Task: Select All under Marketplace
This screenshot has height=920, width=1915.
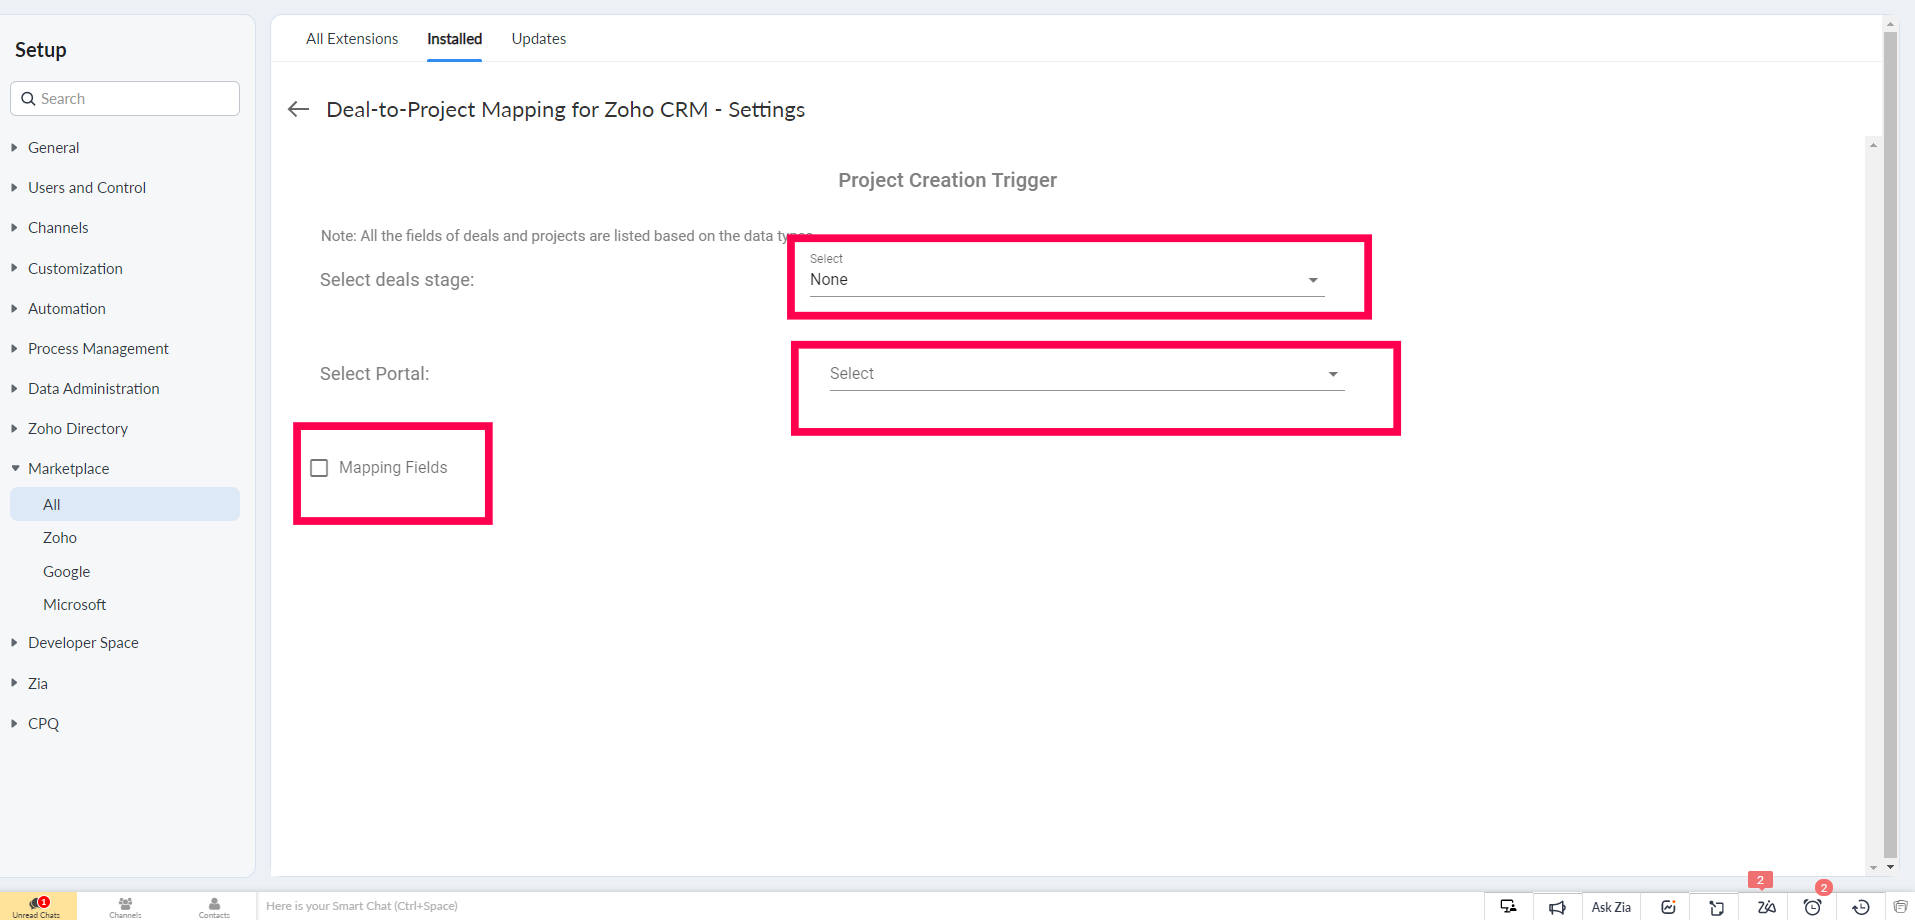Action: (125, 504)
